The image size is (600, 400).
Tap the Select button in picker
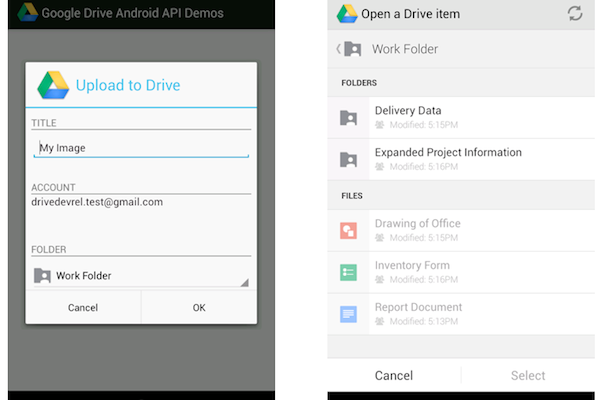[528, 376]
